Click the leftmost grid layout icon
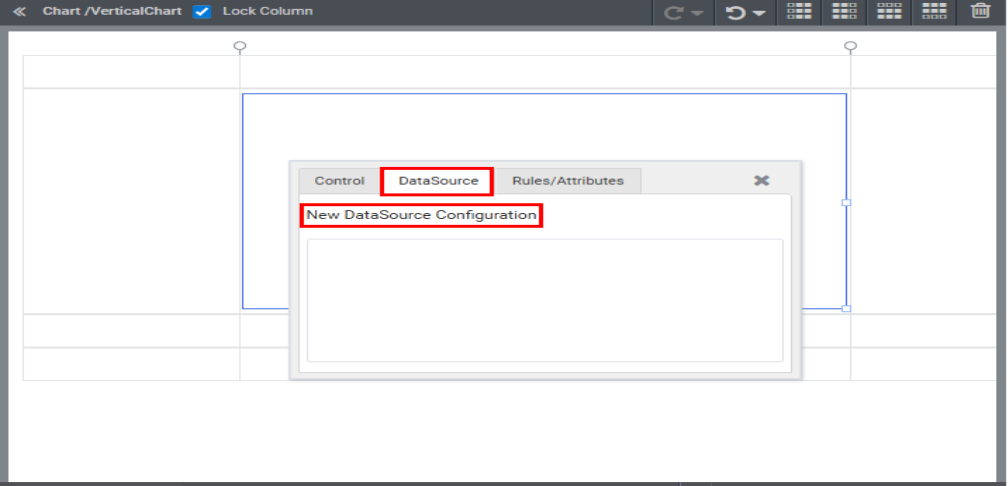This screenshot has width=1008, height=486. pyautogui.click(x=798, y=12)
